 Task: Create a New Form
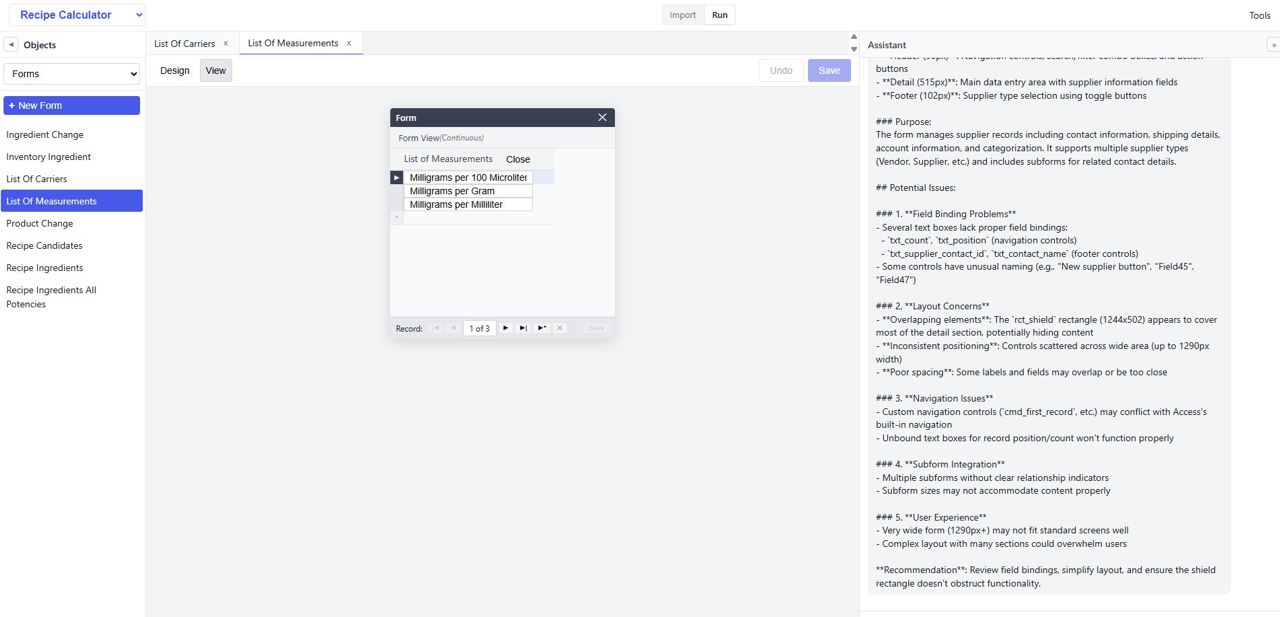click(72, 105)
